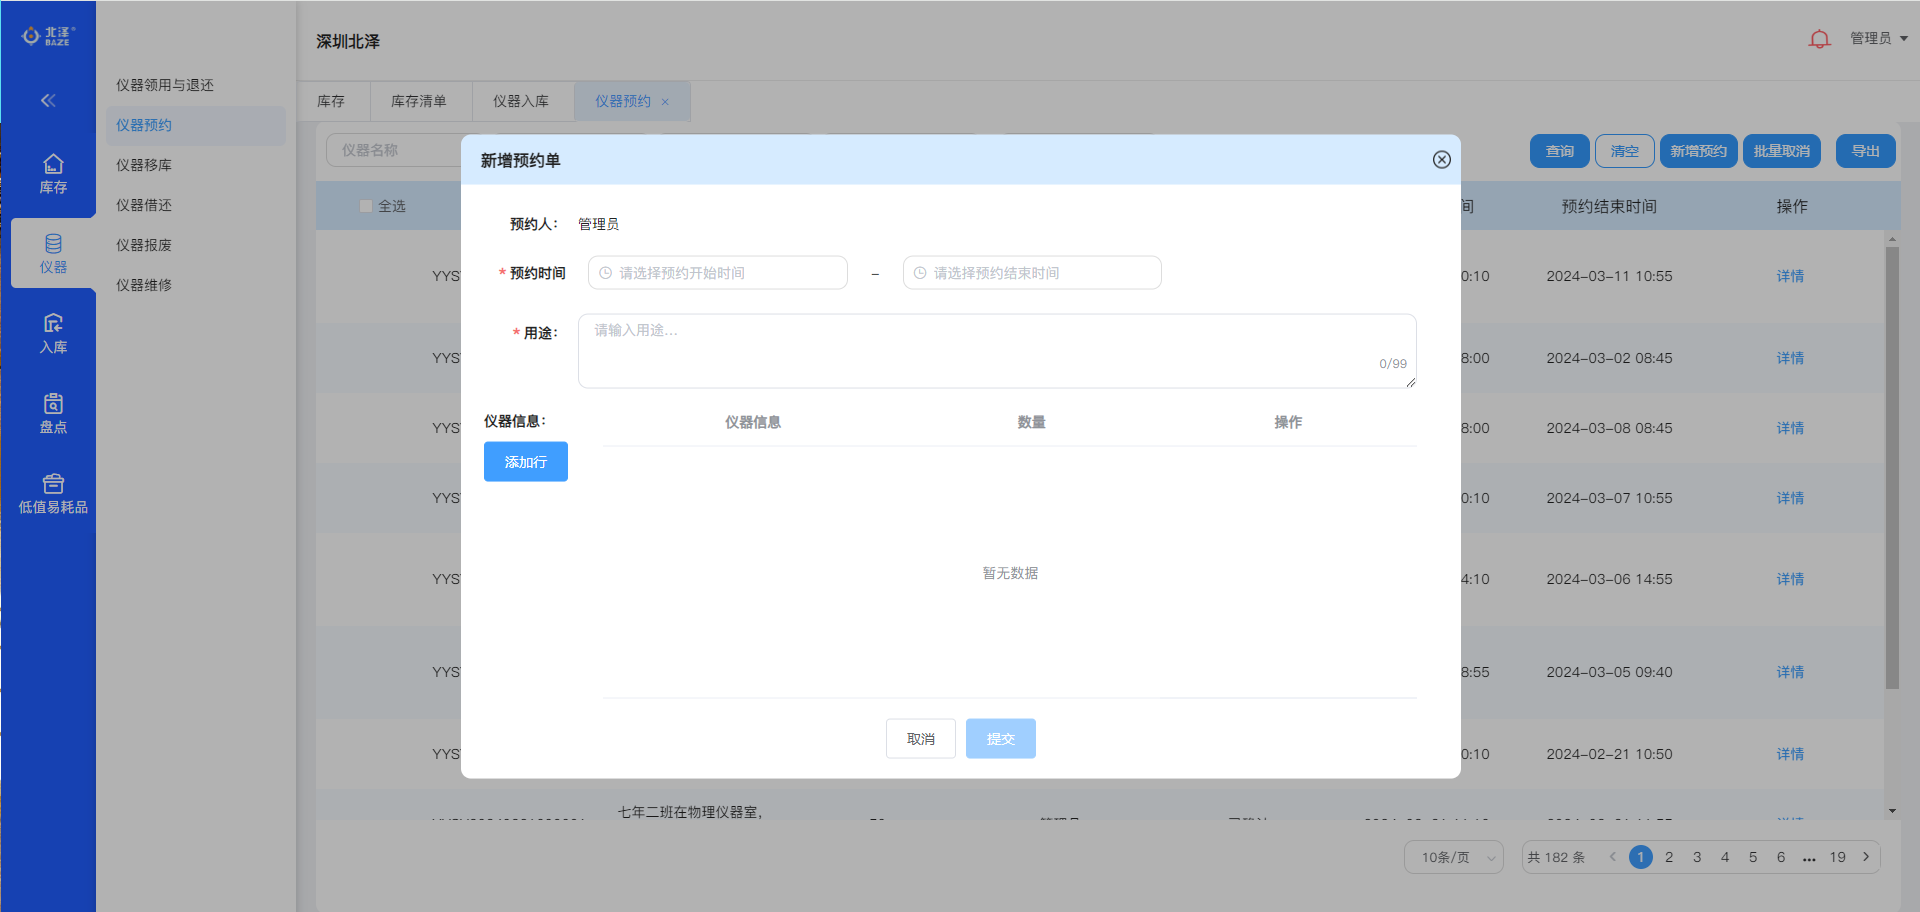Click the vertical table scrollbar

click(x=1891, y=468)
